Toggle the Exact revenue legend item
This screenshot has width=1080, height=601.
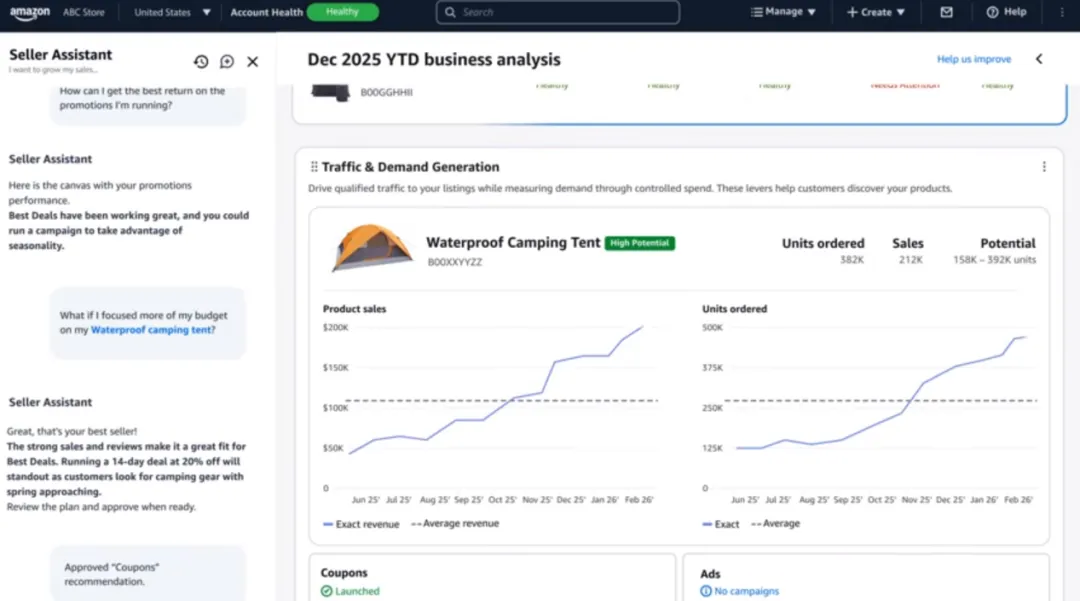[x=361, y=524]
